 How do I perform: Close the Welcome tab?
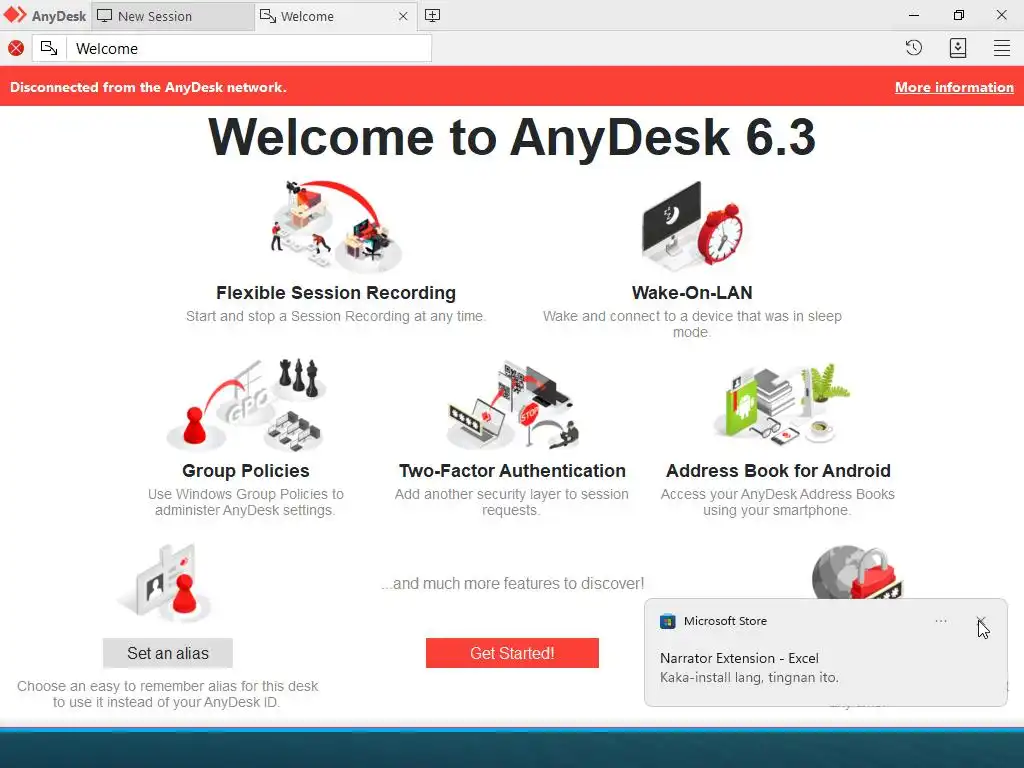click(x=403, y=16)
